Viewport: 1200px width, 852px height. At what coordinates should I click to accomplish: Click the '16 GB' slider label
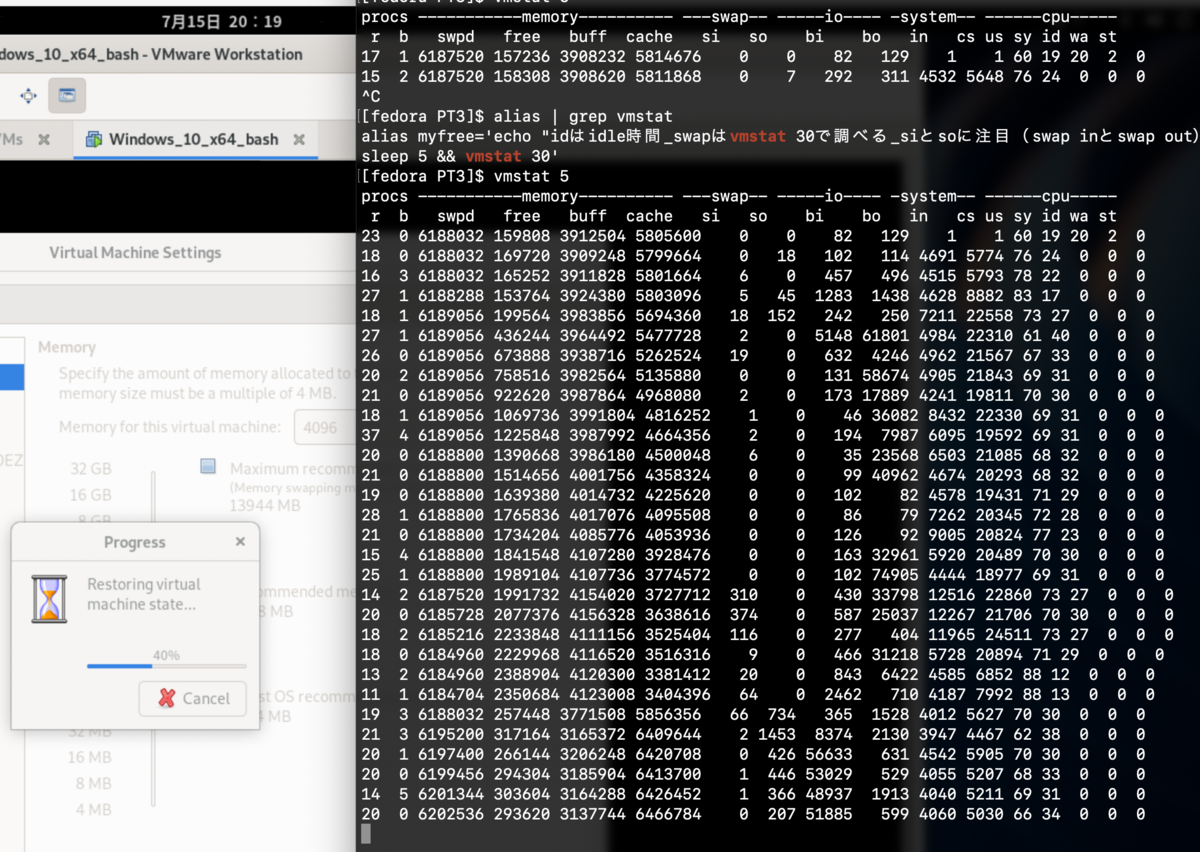click(x=91, y=495)
